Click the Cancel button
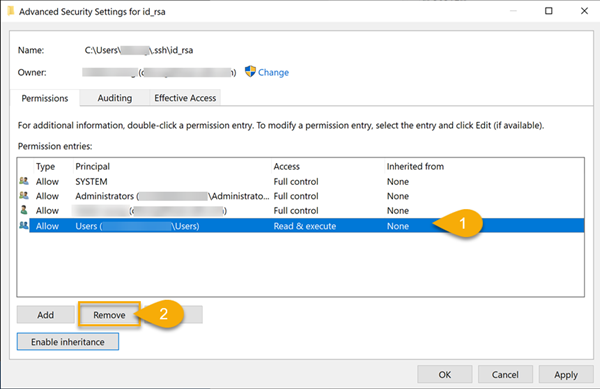The height and width of the screenshot is (389, 600). (505, 374)
